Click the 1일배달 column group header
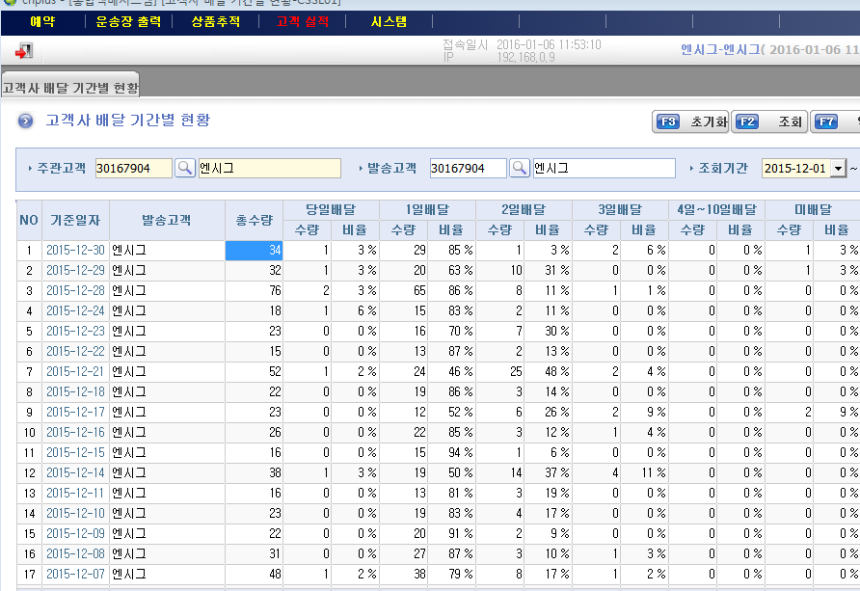Viewport: 860px width, 591px height. click(427, 209)
